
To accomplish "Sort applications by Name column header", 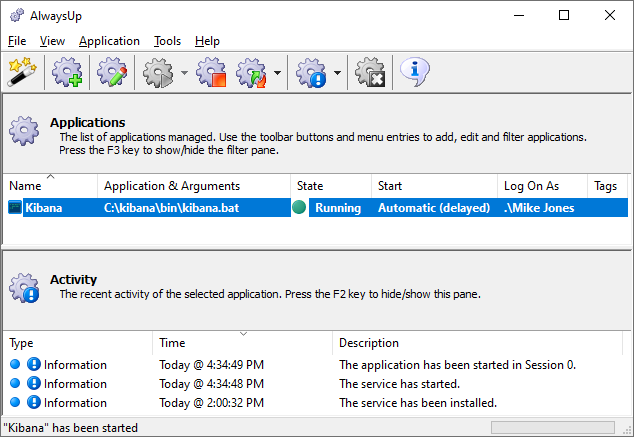I will tap(50, 186).
